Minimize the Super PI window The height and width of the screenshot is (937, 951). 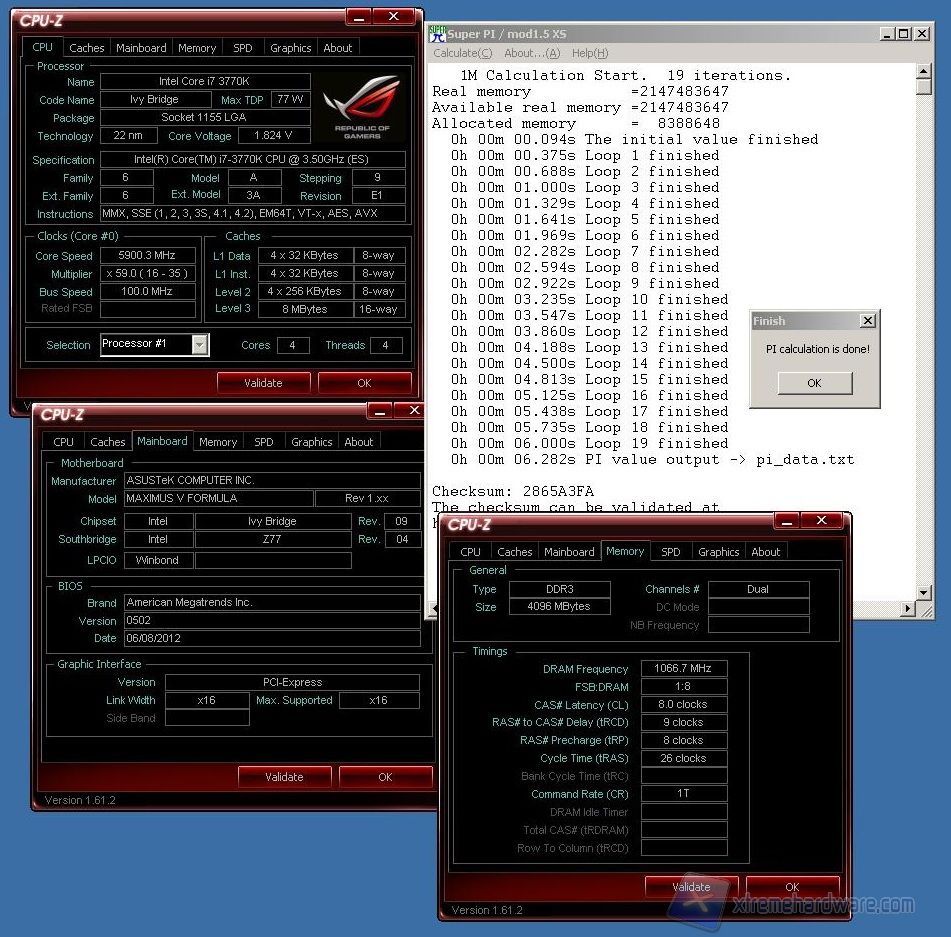click(x=886, y=34)
